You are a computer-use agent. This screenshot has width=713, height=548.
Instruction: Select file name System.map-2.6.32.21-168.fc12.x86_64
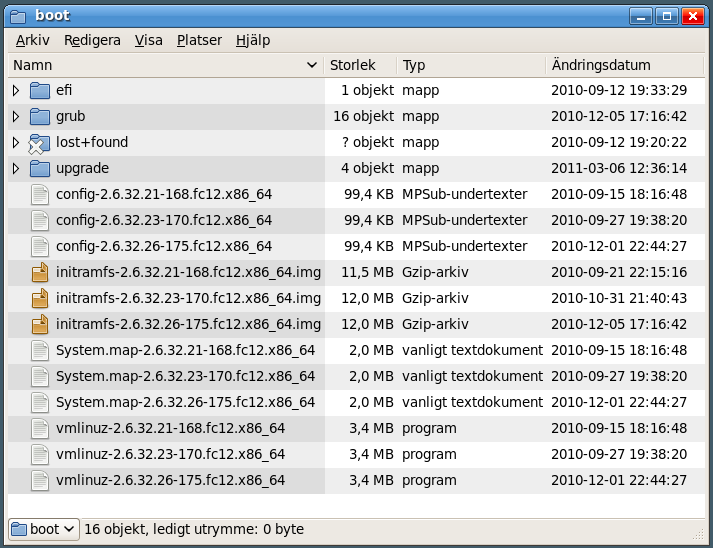tap(186, 351)
